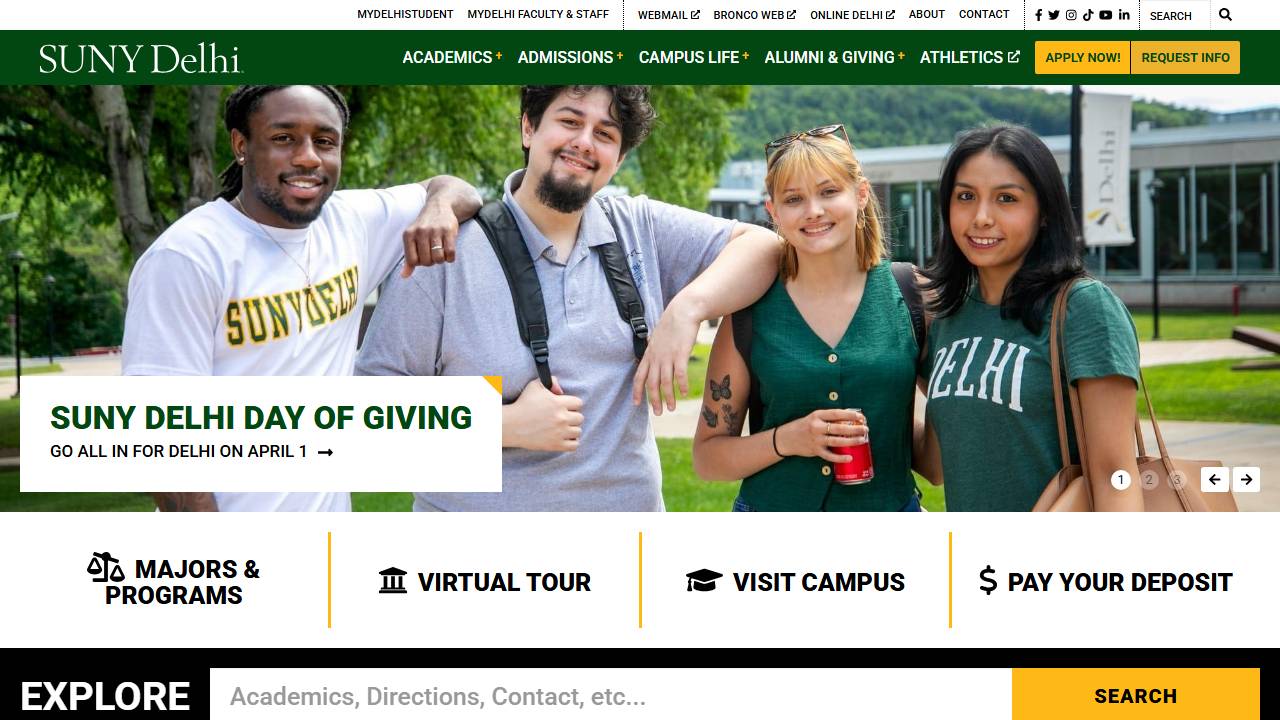The image size is (1280, 720).
Task: Expand the Campus Life menu
Action: tap(694, 57)
